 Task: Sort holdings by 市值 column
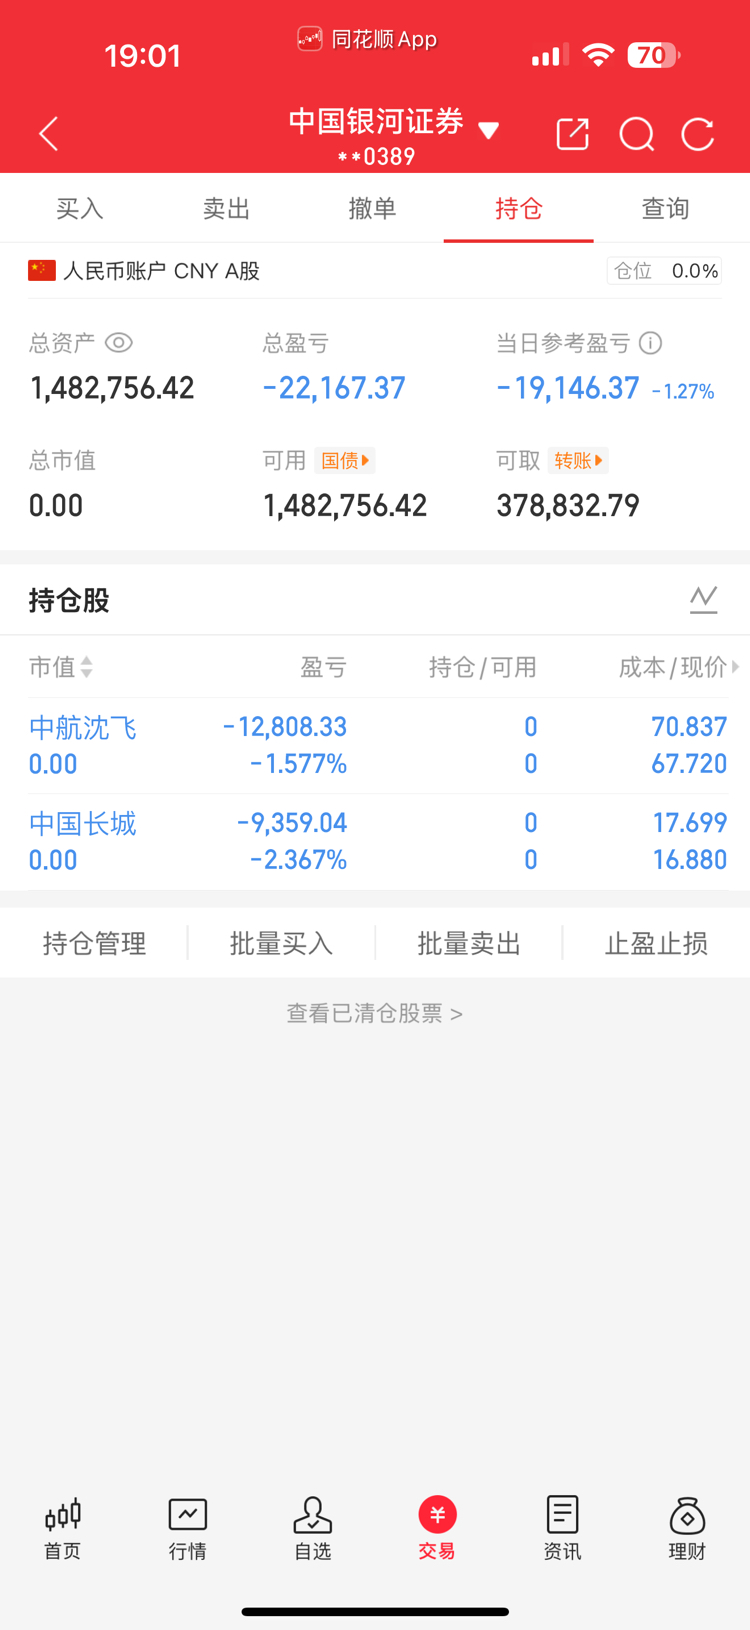(x=61, y=667)
